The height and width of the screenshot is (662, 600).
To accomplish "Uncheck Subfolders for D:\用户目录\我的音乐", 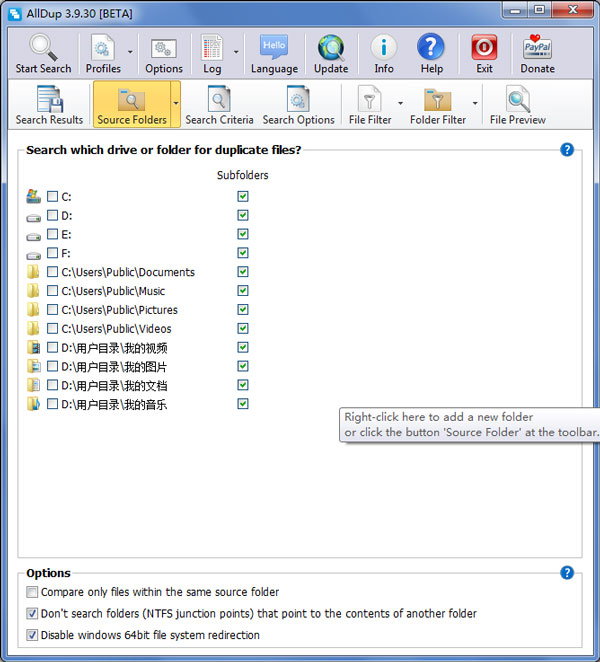I will click(x=243, y=404).
